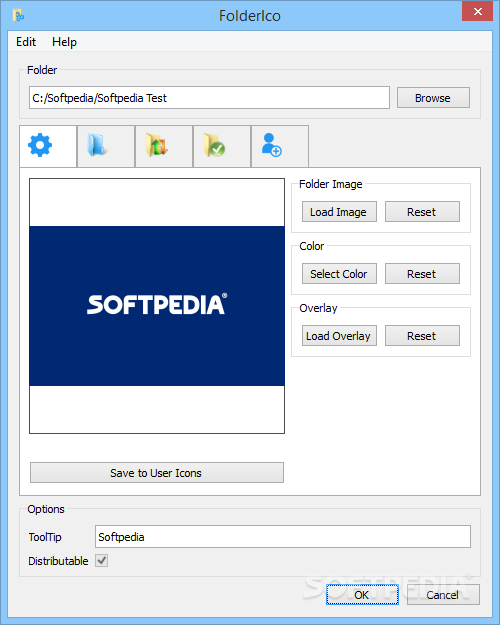Click Select Color button
The image size is (500, 625).
coord(339,274)
